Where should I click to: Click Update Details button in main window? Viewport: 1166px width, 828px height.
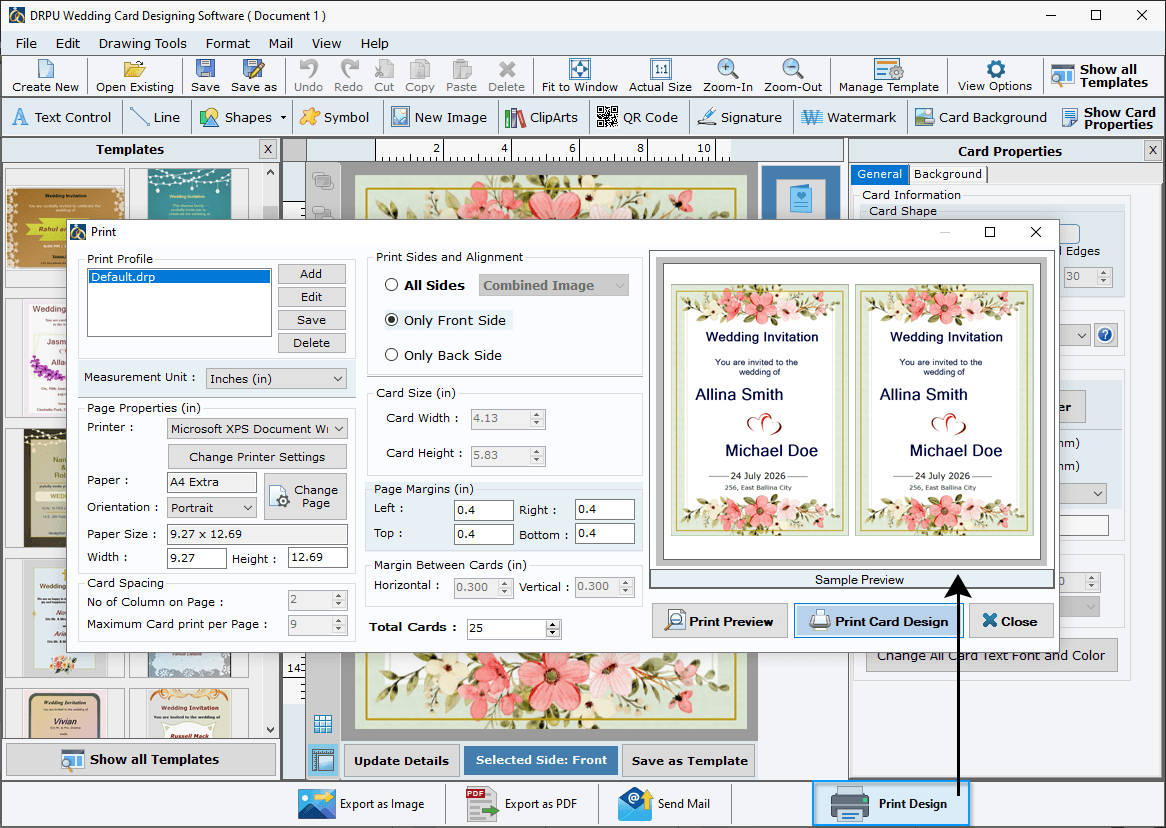click(x=402, y=761)
